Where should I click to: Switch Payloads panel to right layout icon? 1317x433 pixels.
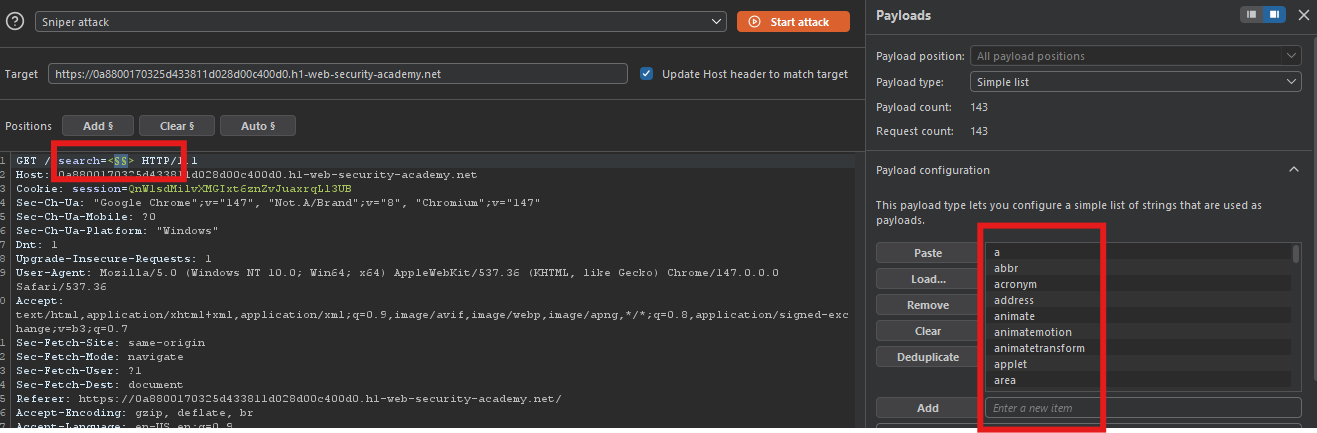(1274, 15)
